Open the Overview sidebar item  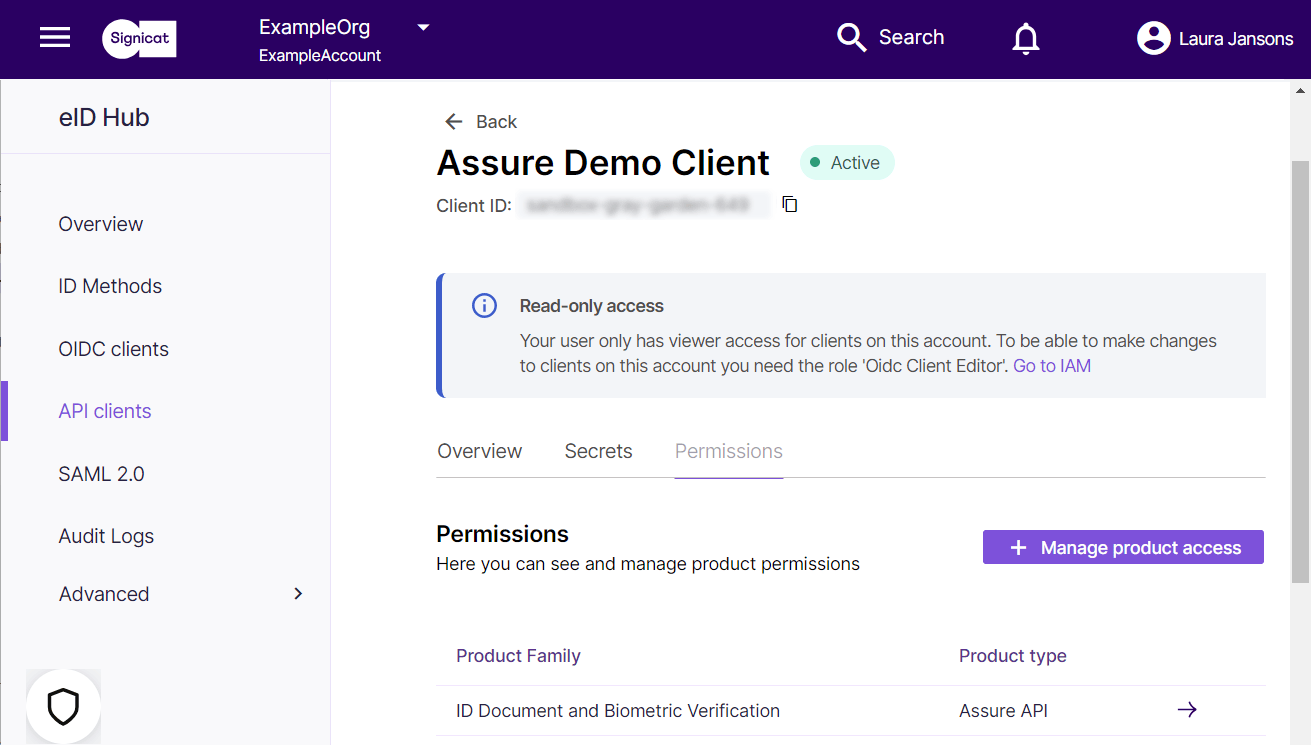[101, 224]
